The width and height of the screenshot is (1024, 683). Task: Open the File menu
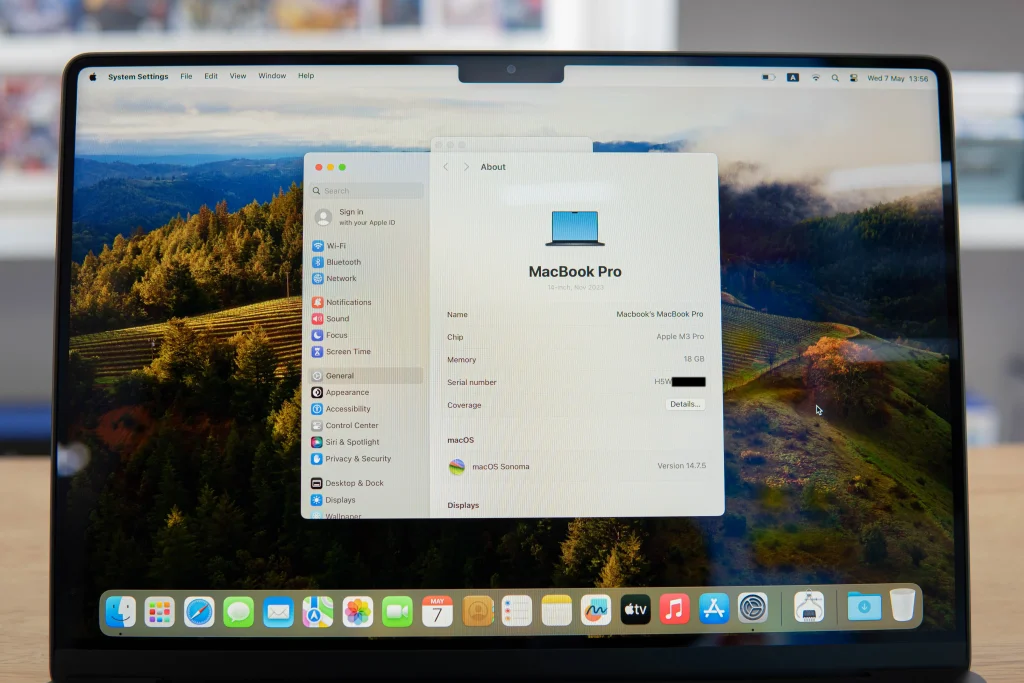click(186, 76)
